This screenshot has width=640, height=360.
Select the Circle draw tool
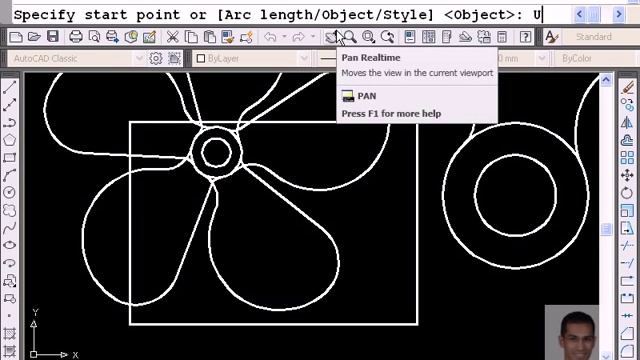pyautogui.click(x=9, y=192)
